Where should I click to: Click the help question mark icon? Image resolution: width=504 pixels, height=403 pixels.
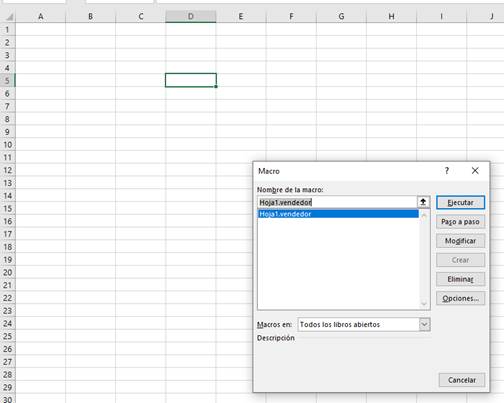(x=447, y=171)
